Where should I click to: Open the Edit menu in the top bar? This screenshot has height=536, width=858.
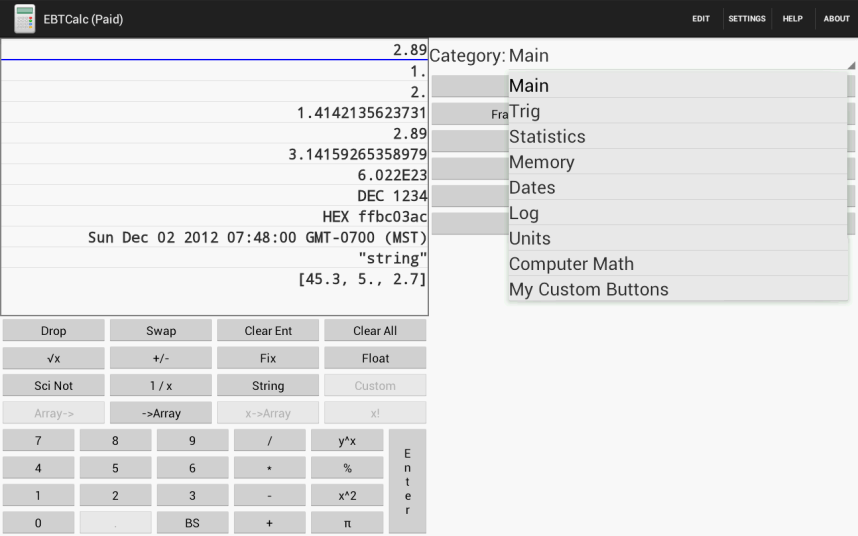click(701, 19)
